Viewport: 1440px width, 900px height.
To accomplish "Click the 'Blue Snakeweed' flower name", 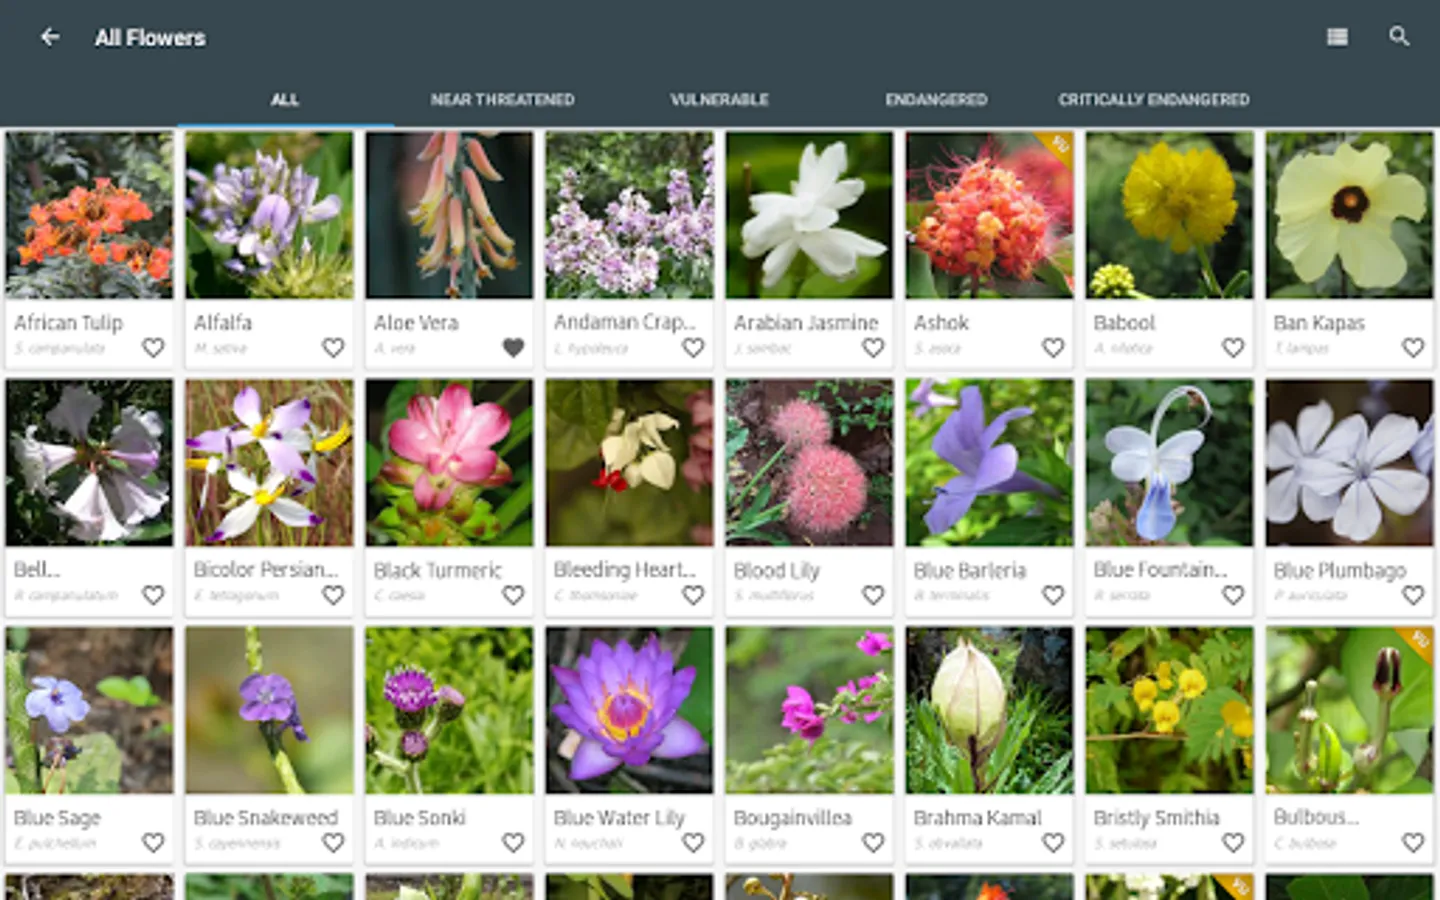I will pyautogui.click(x=266, y=818).
